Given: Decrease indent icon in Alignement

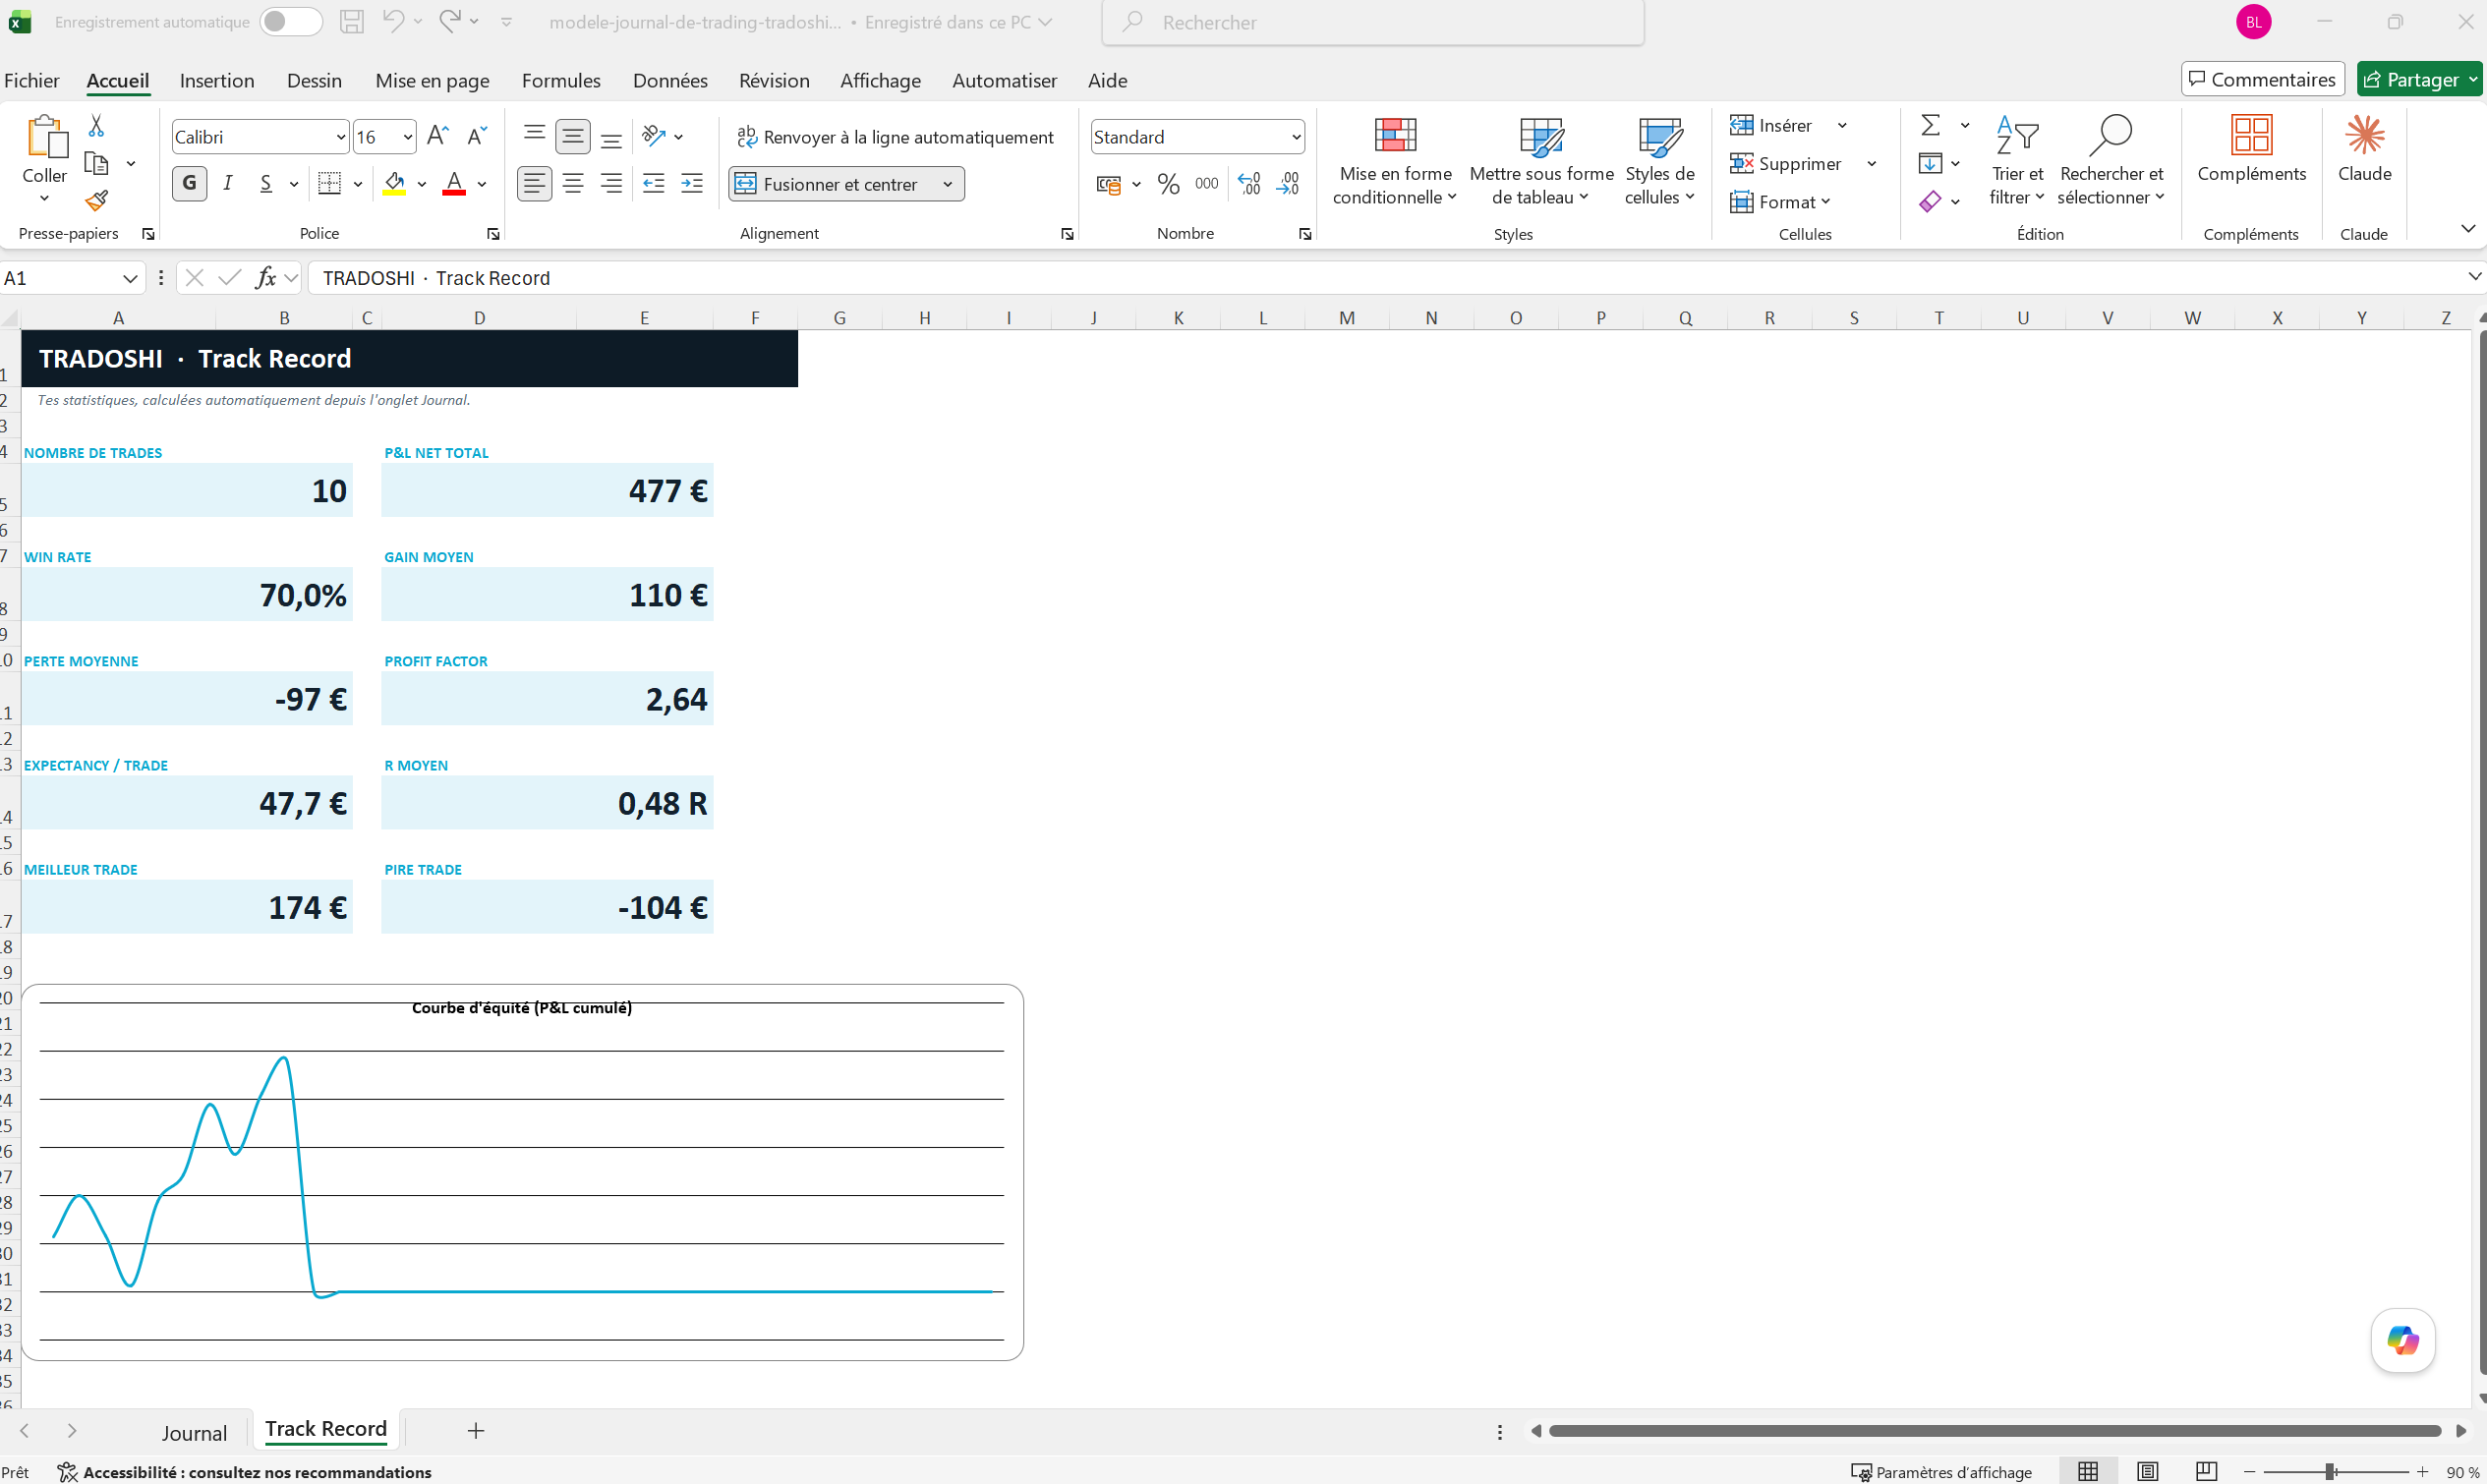Looking at the screenshot, I should coord(653,183).
